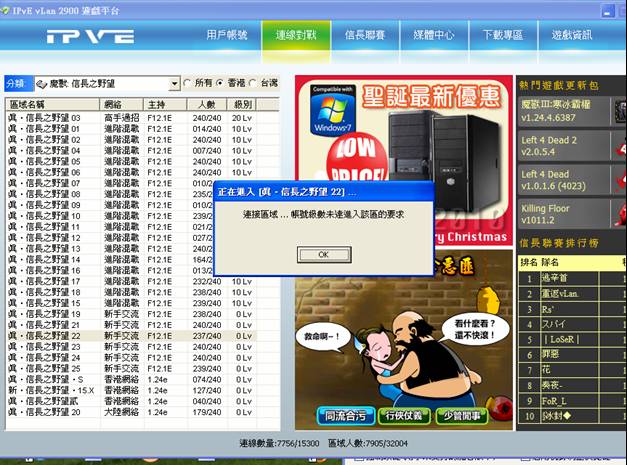
Task: Click OK in the connection error dialog
Action: [324, 254]
